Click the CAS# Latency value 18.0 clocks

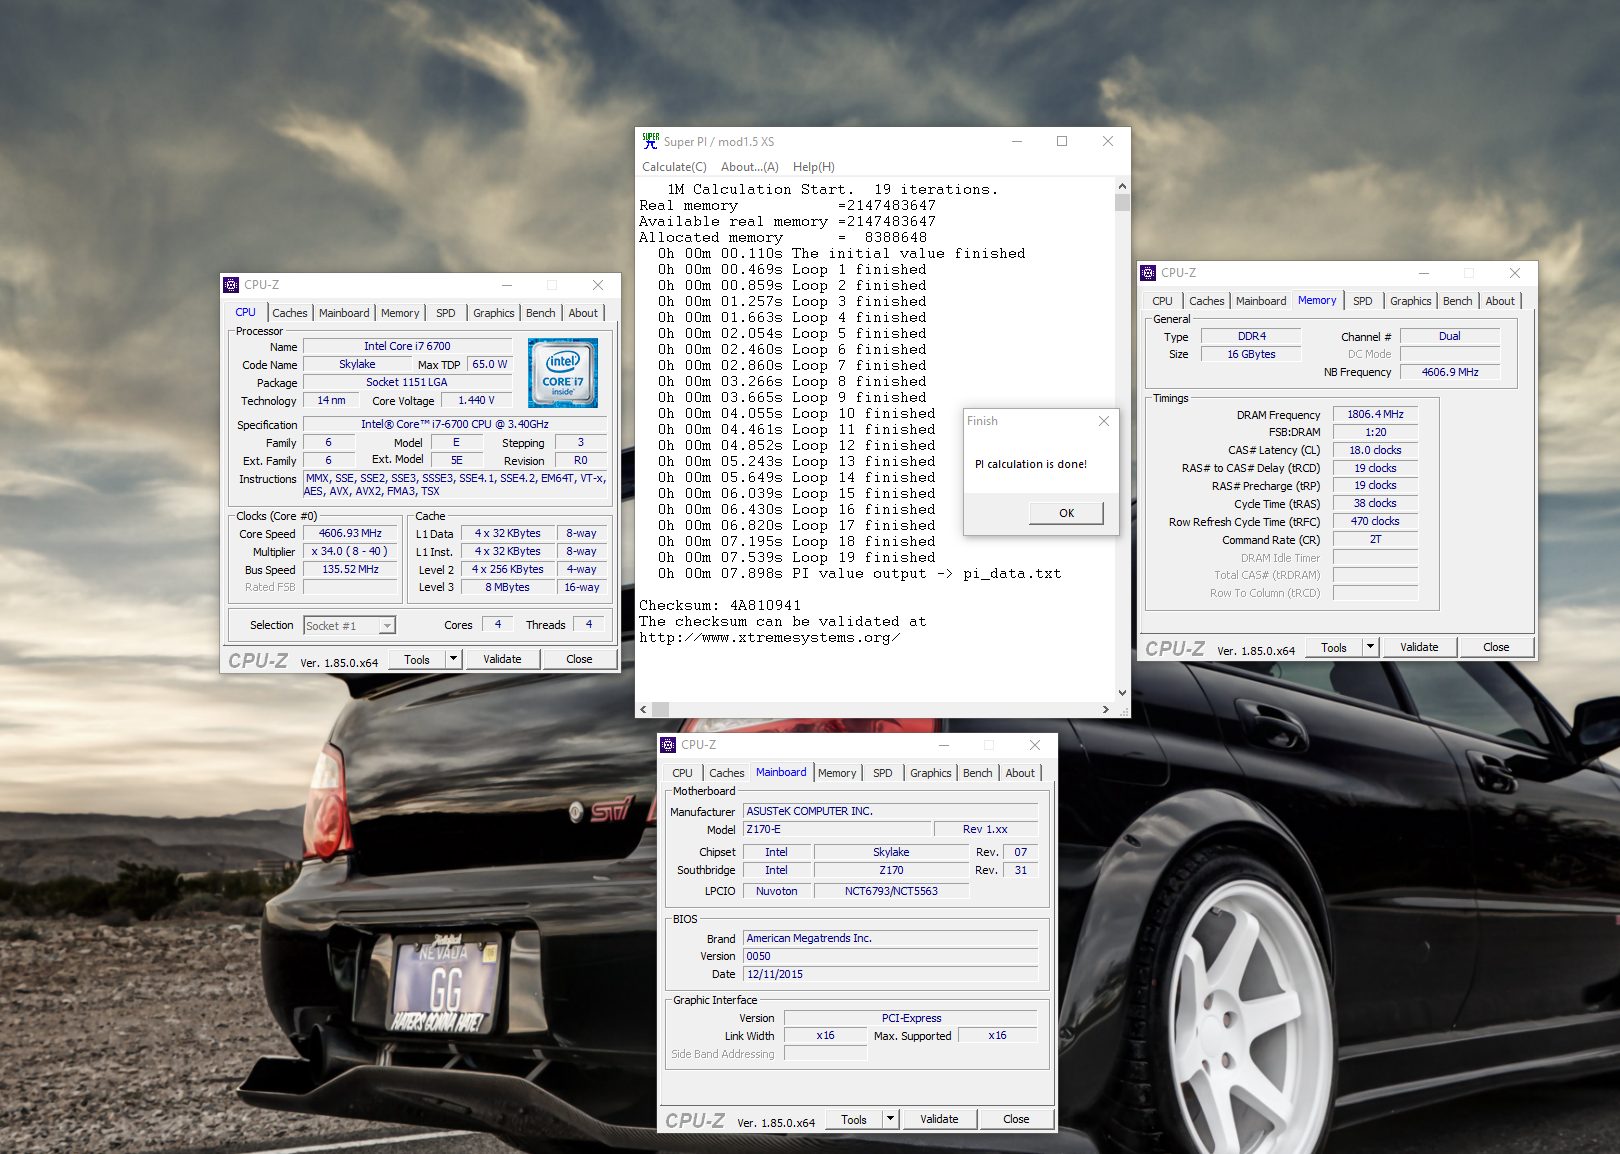coord(1375,450)
